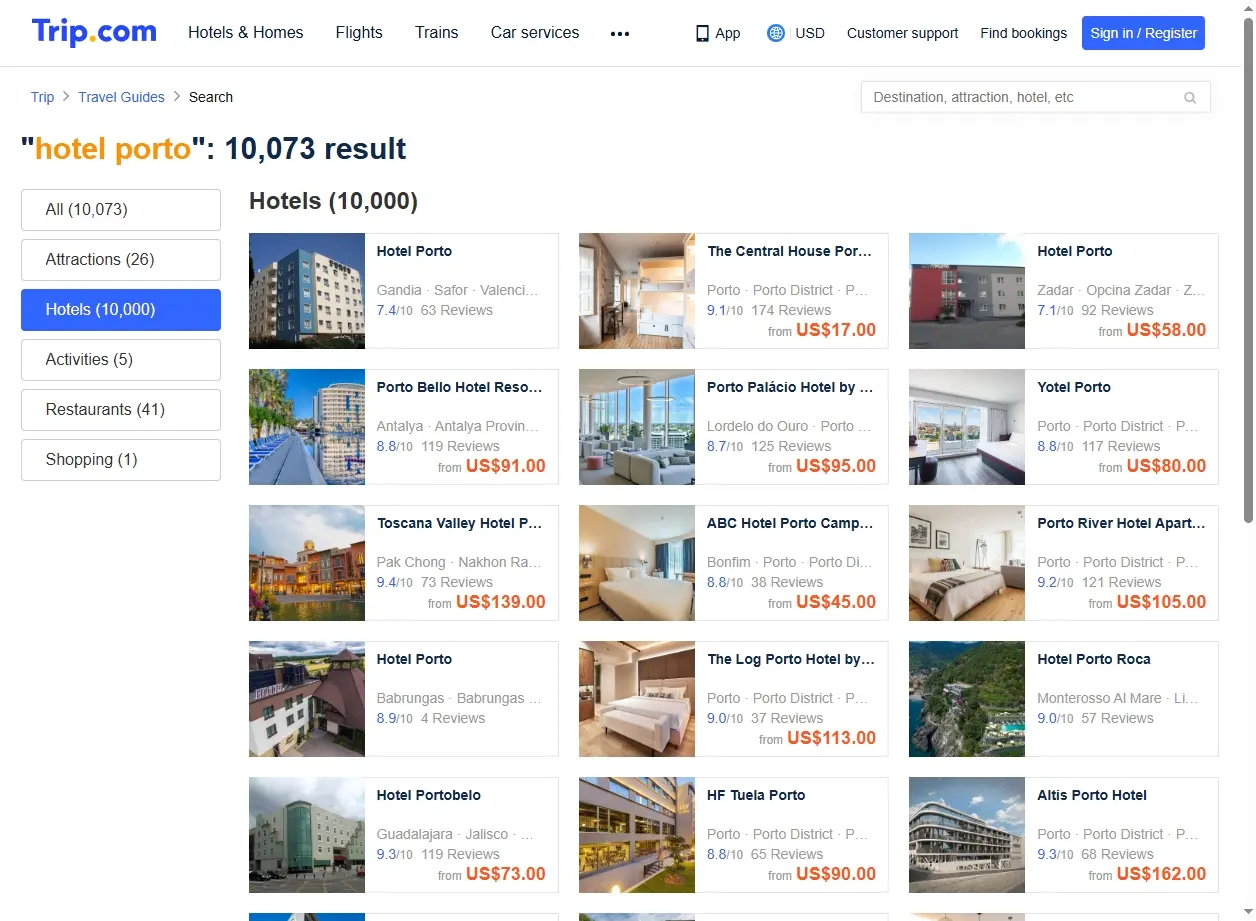Click US$113.00 price
Image resolution: width=1256 pixels, height=921 pixels.
point(832,738)
